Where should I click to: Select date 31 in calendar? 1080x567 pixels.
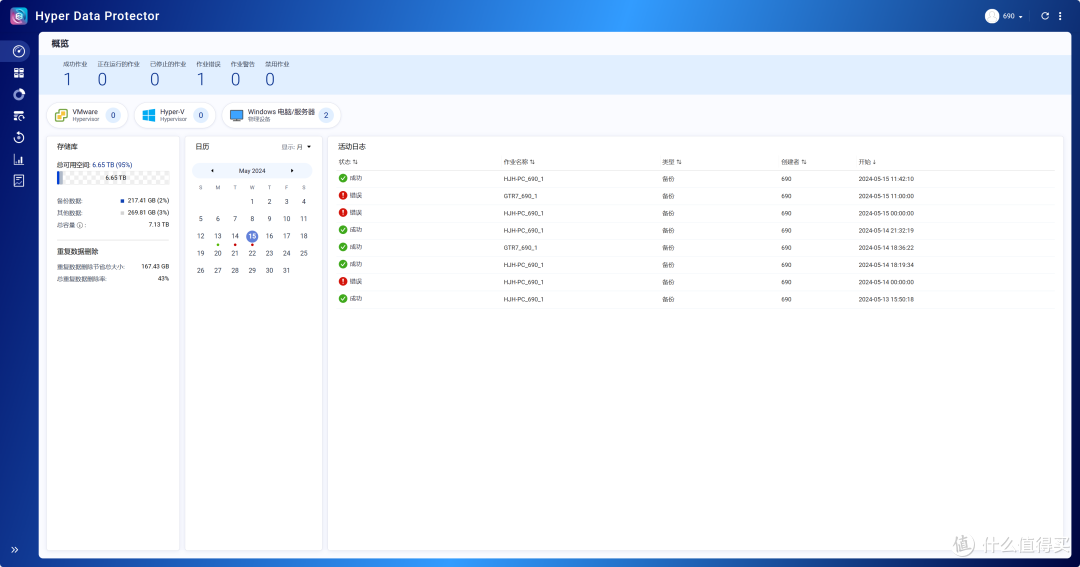[x=287, y=271]
